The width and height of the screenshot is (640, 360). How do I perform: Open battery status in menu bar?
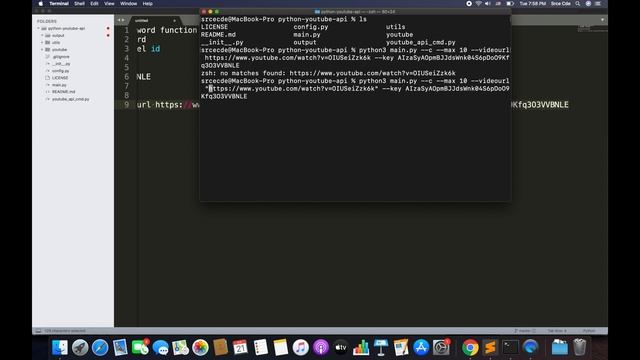point(510,4)
